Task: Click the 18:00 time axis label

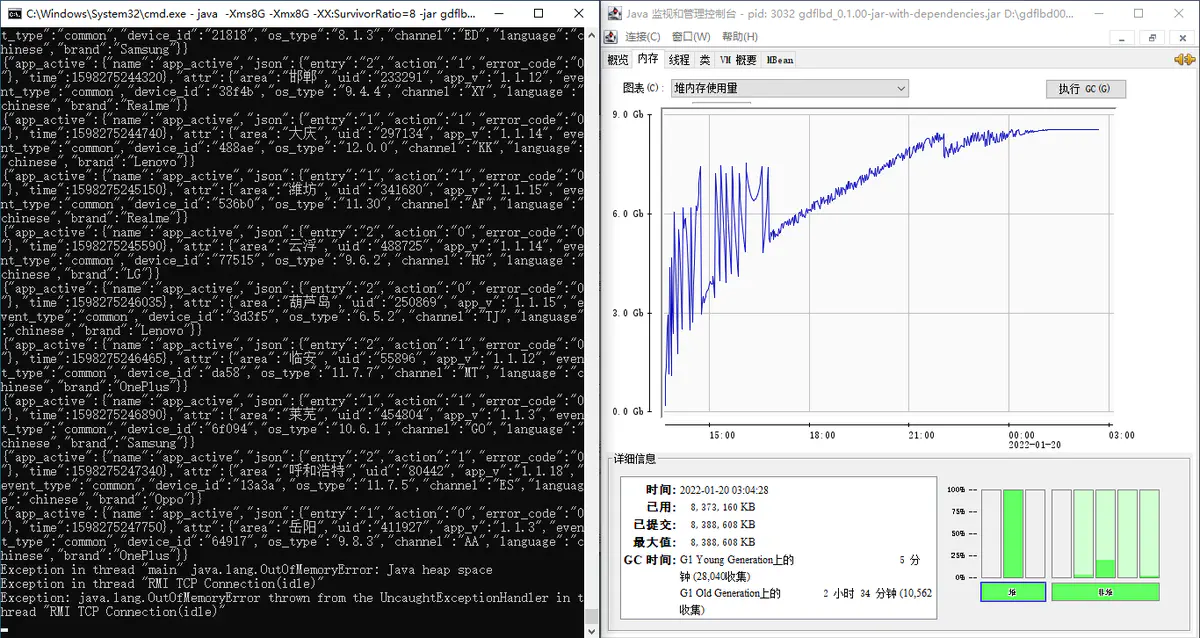Action: click(x=822, y=435)
